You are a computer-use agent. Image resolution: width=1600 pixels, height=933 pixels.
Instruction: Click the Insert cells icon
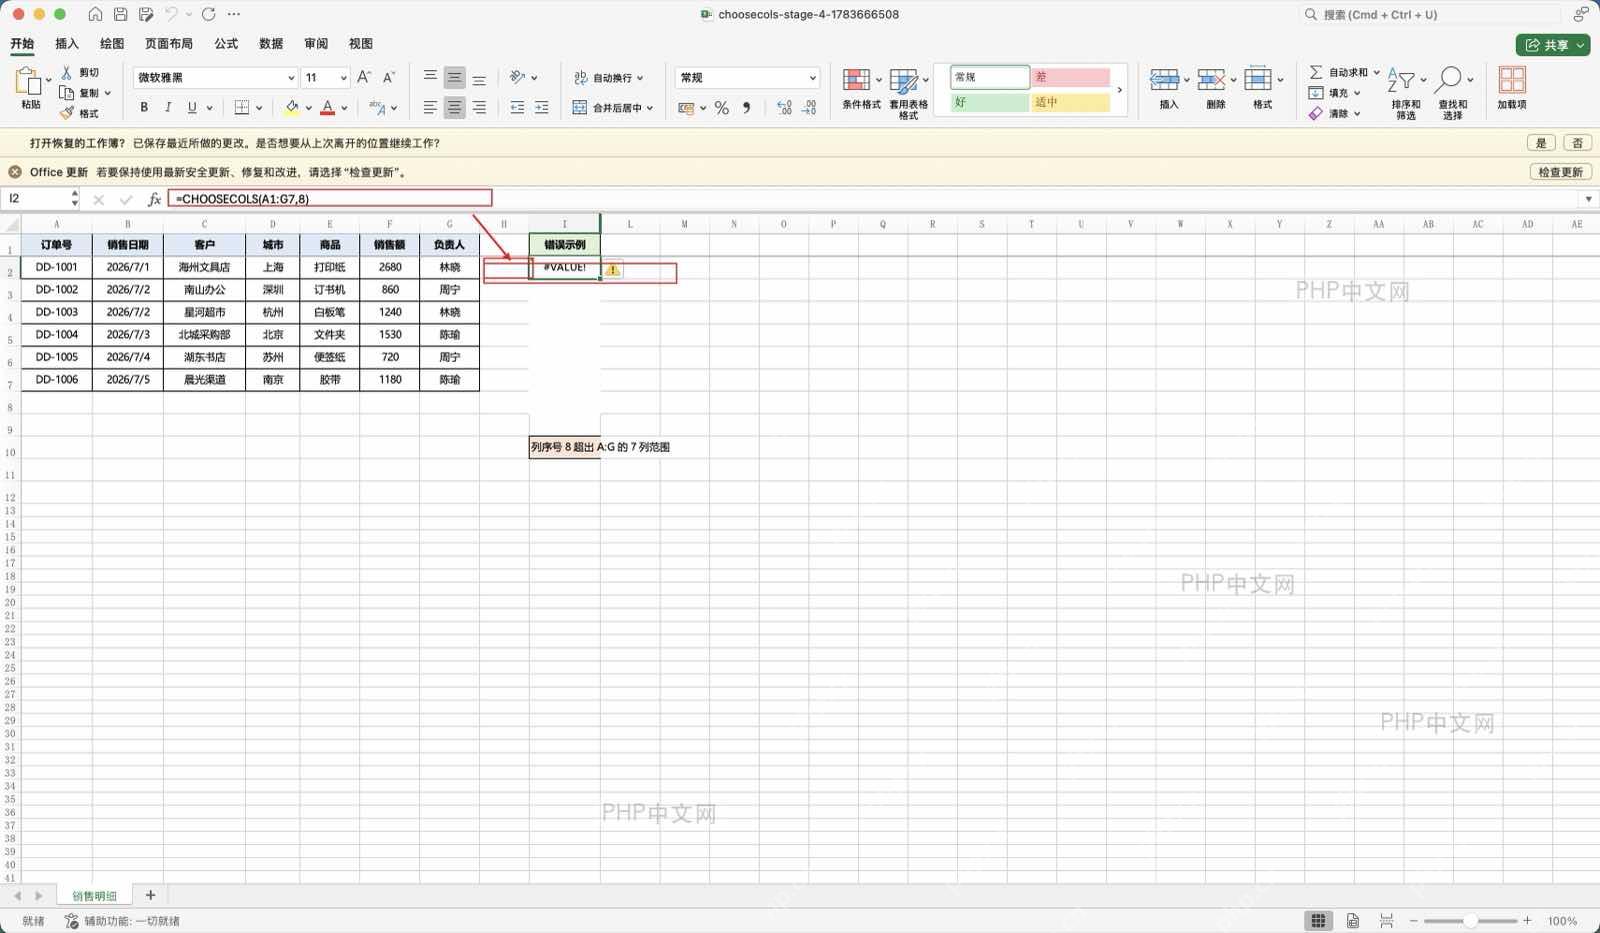point(1164,80)
